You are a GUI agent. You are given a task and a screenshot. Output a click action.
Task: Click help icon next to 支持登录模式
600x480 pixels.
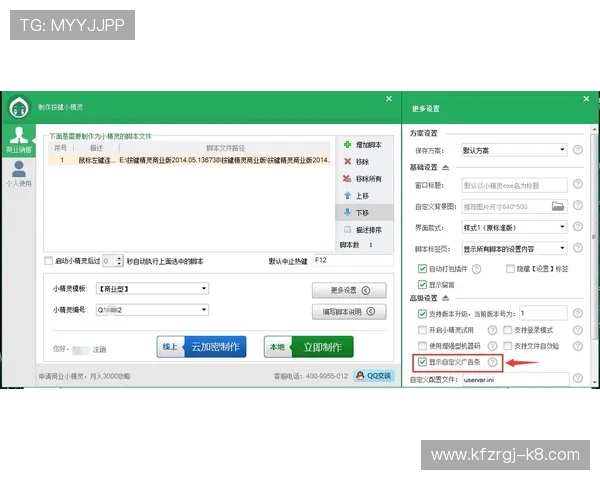(578, 330)
